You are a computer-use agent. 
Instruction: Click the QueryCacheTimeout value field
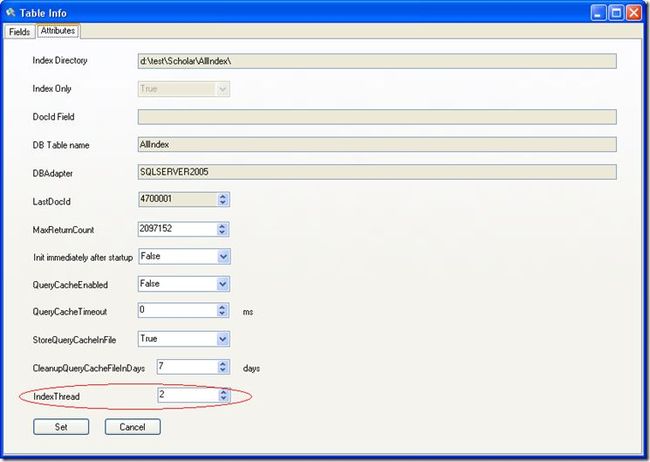[177, 310]
